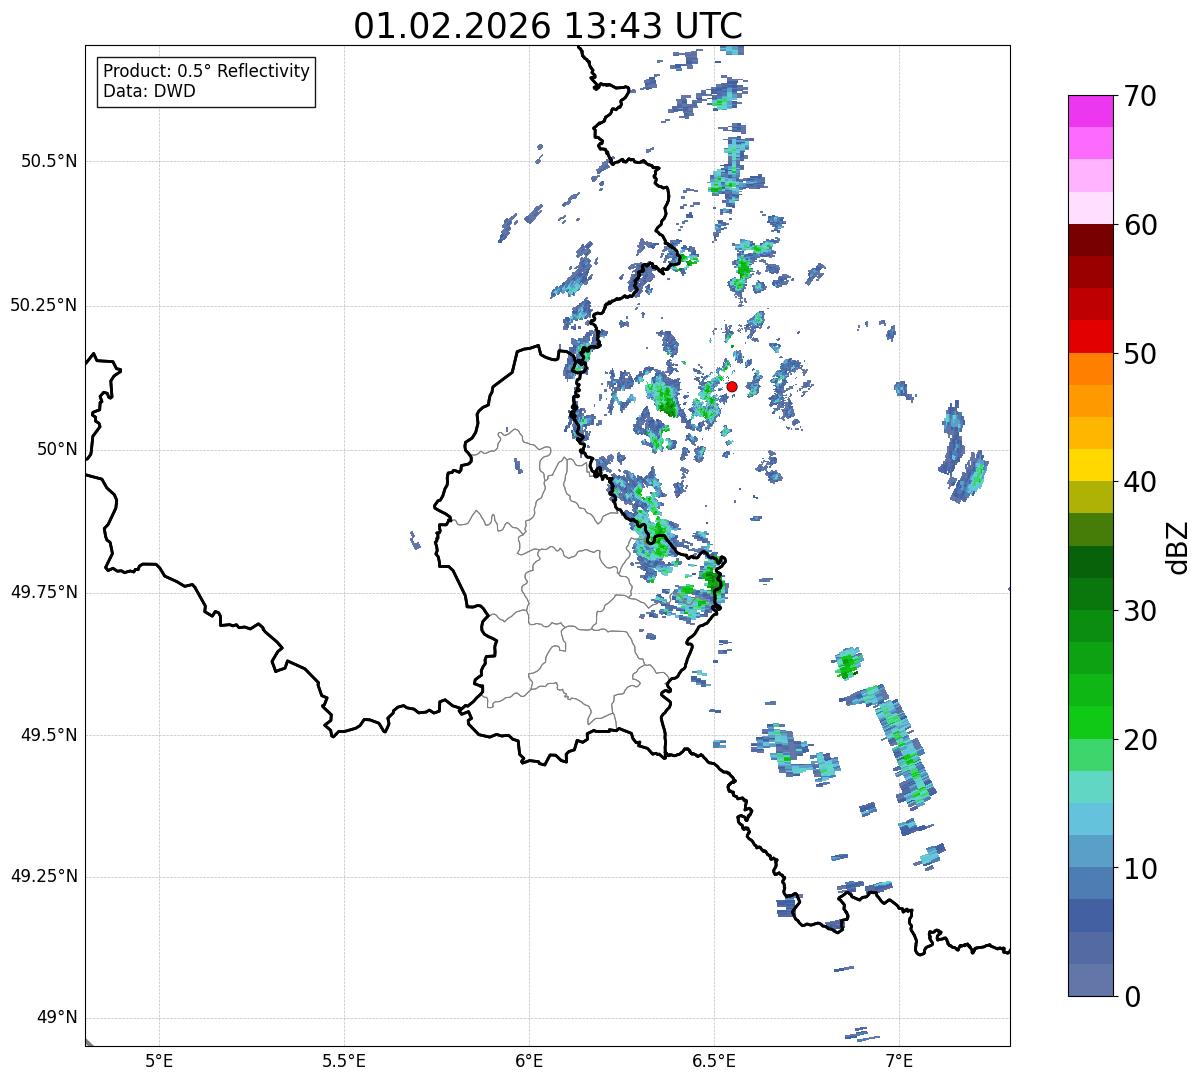Click the latitude label '50°N'

pyautogui.click(x=57, y=449)
